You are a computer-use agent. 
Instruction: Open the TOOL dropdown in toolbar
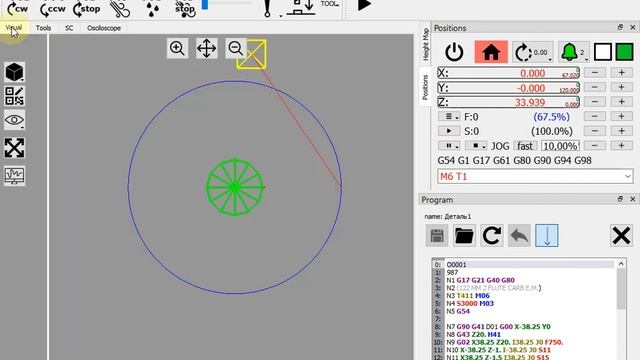click(x=330, y=4)
